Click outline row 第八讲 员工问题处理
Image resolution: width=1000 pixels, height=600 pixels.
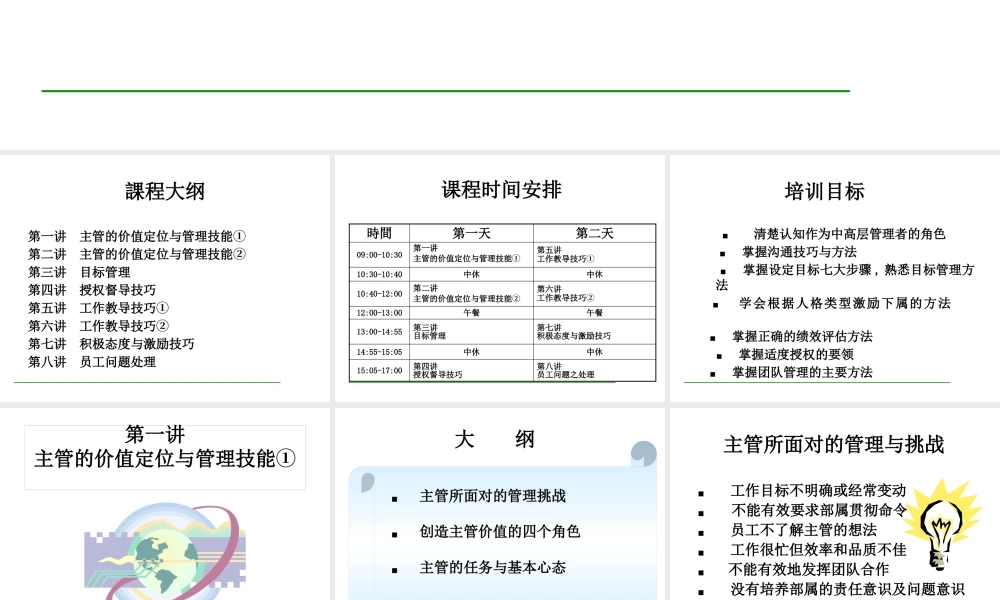92,362
